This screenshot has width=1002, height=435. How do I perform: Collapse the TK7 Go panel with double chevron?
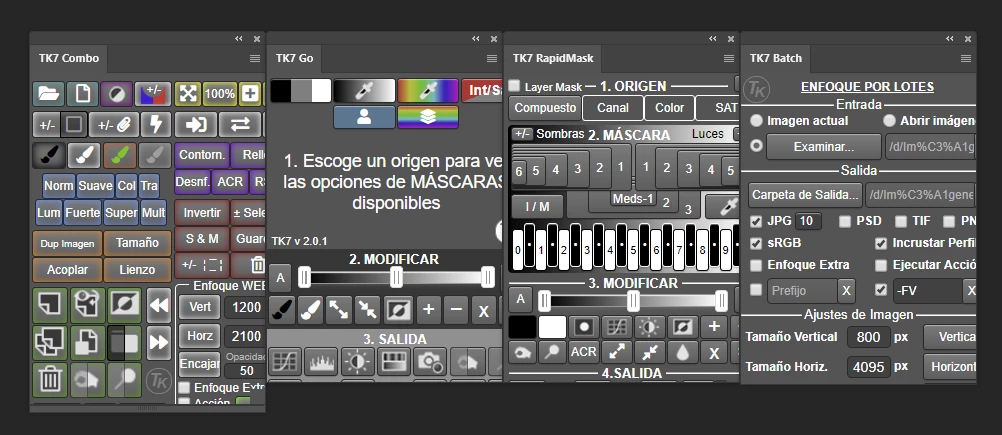(476, 39)
